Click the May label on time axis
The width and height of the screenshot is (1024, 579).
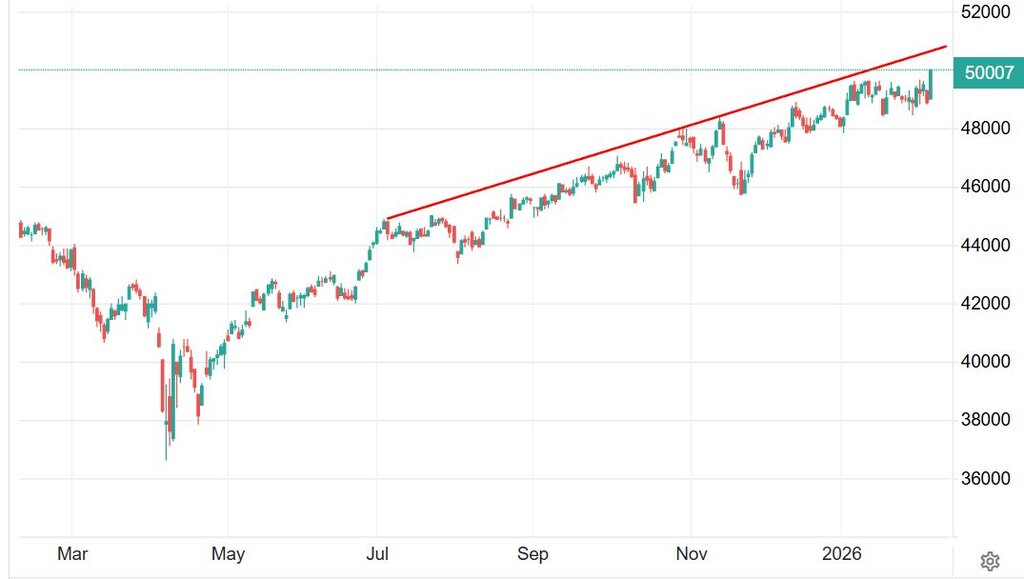pyautogui.click(x=228, y=553)
